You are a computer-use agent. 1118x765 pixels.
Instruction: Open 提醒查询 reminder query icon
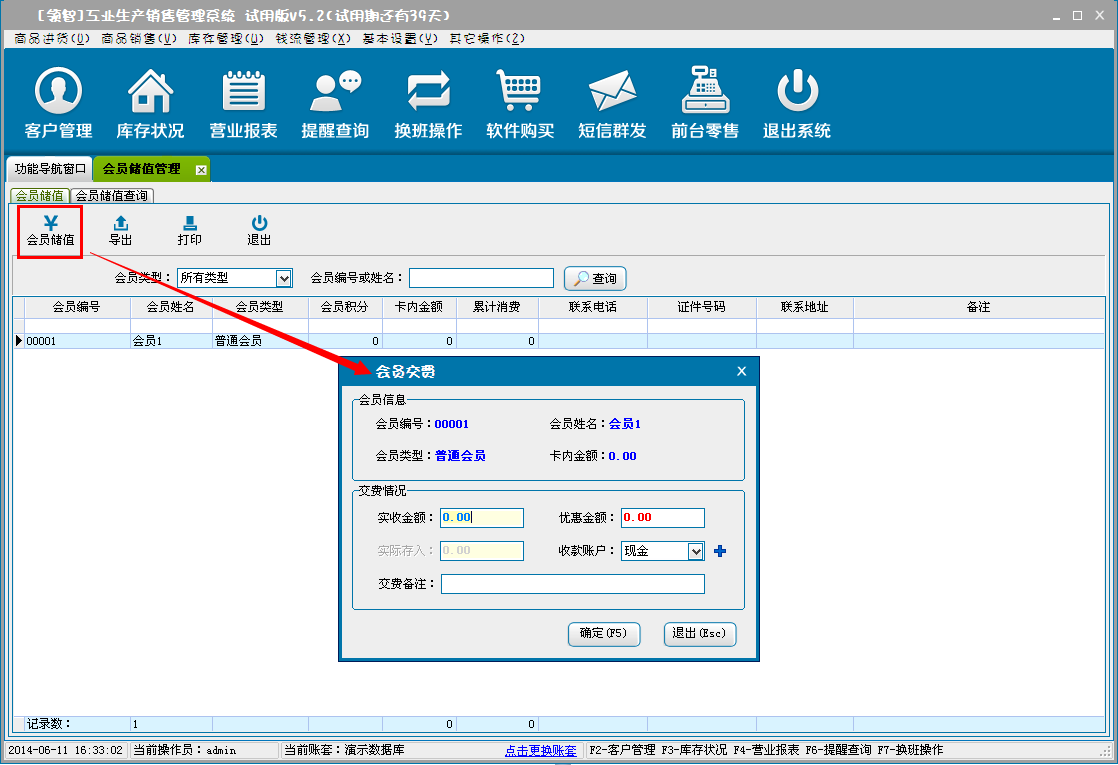335,92
